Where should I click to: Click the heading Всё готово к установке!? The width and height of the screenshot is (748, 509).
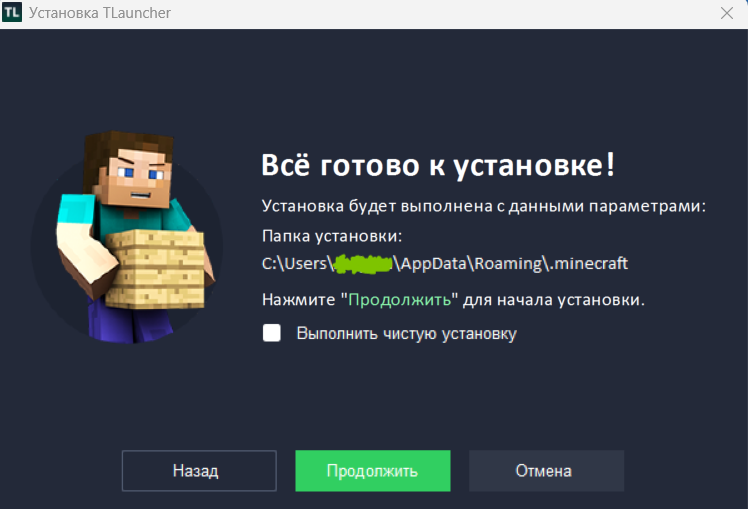point(438,166)
